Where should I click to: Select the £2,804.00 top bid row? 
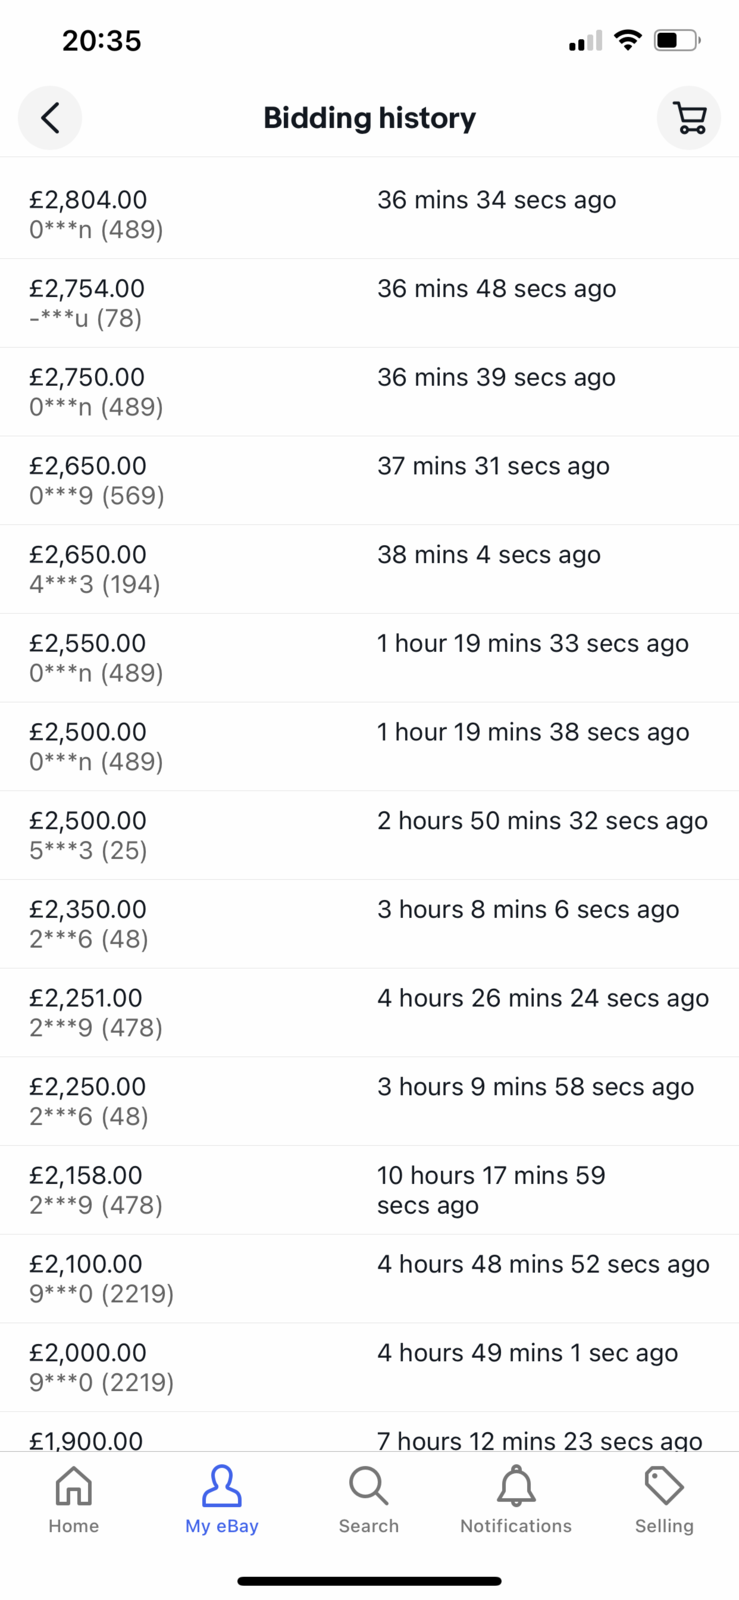369,214
